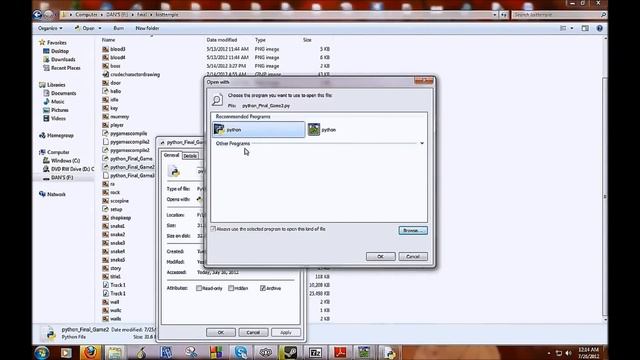640x360 pixels.
Task: Click the Browse button in Open with
Action: click(x=413, y=231)
